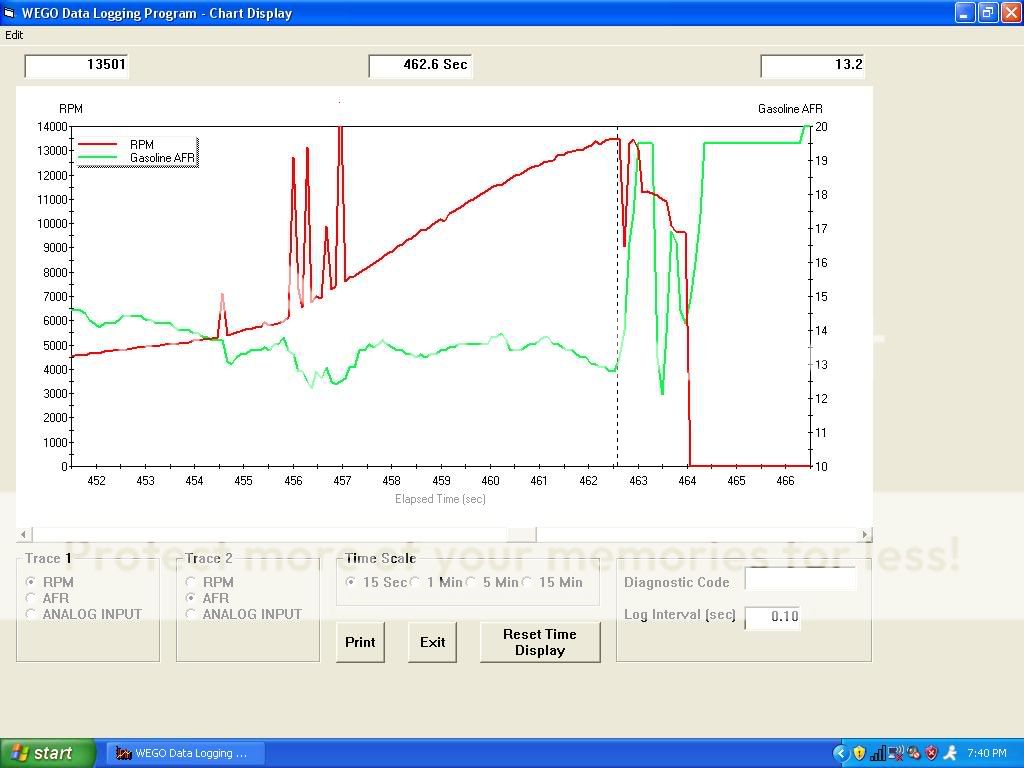Viewport: 1024px width, 768px height.
Task: Restore down the WEGO window
Action: [x=987, y=13]
